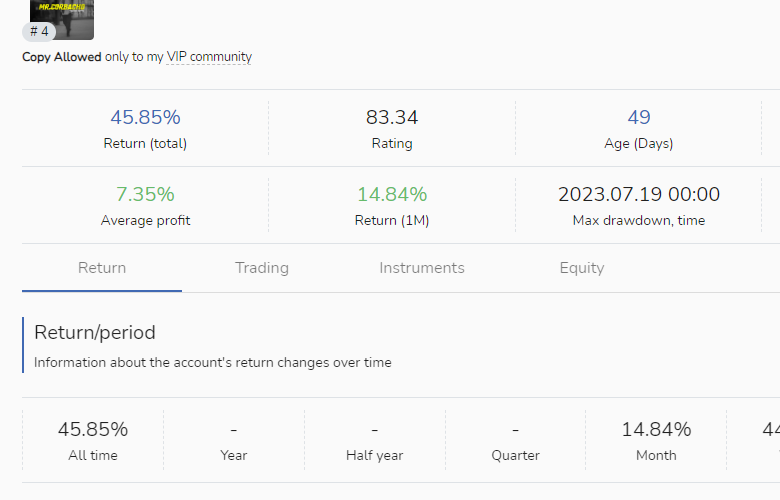This screenshot has width=780, height=500.
Task: Click the 7.35% Average profit value
Action: click(x=145, y=194)
